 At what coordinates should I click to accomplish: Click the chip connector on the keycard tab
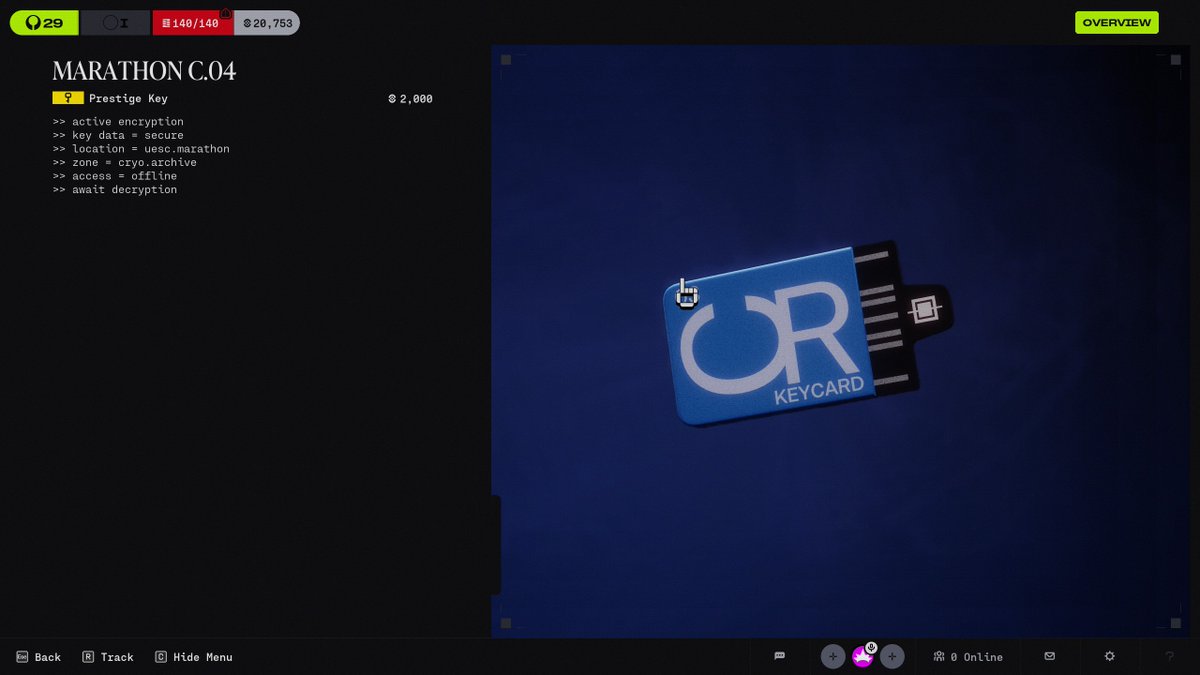point(924,310)
